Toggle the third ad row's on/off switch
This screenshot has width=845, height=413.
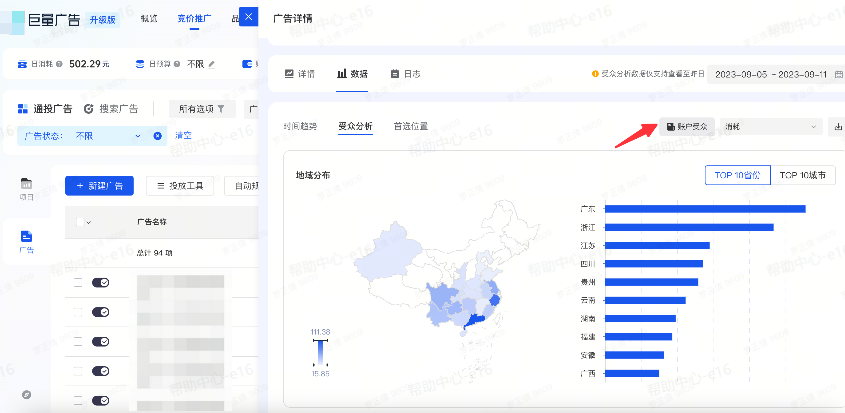[101, 341]
